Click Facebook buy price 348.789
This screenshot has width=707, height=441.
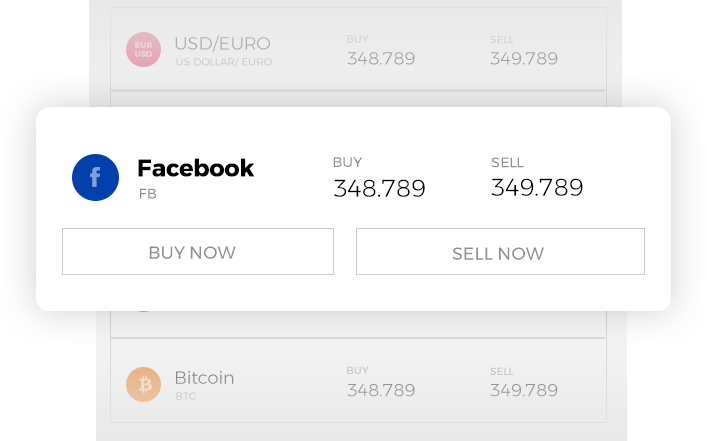point(379,188)
